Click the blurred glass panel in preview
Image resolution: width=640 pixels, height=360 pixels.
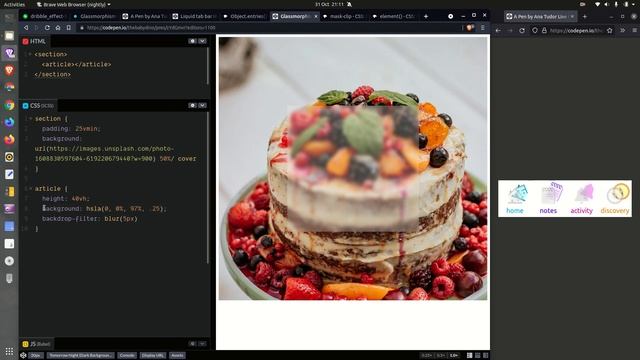coord(353,168)
